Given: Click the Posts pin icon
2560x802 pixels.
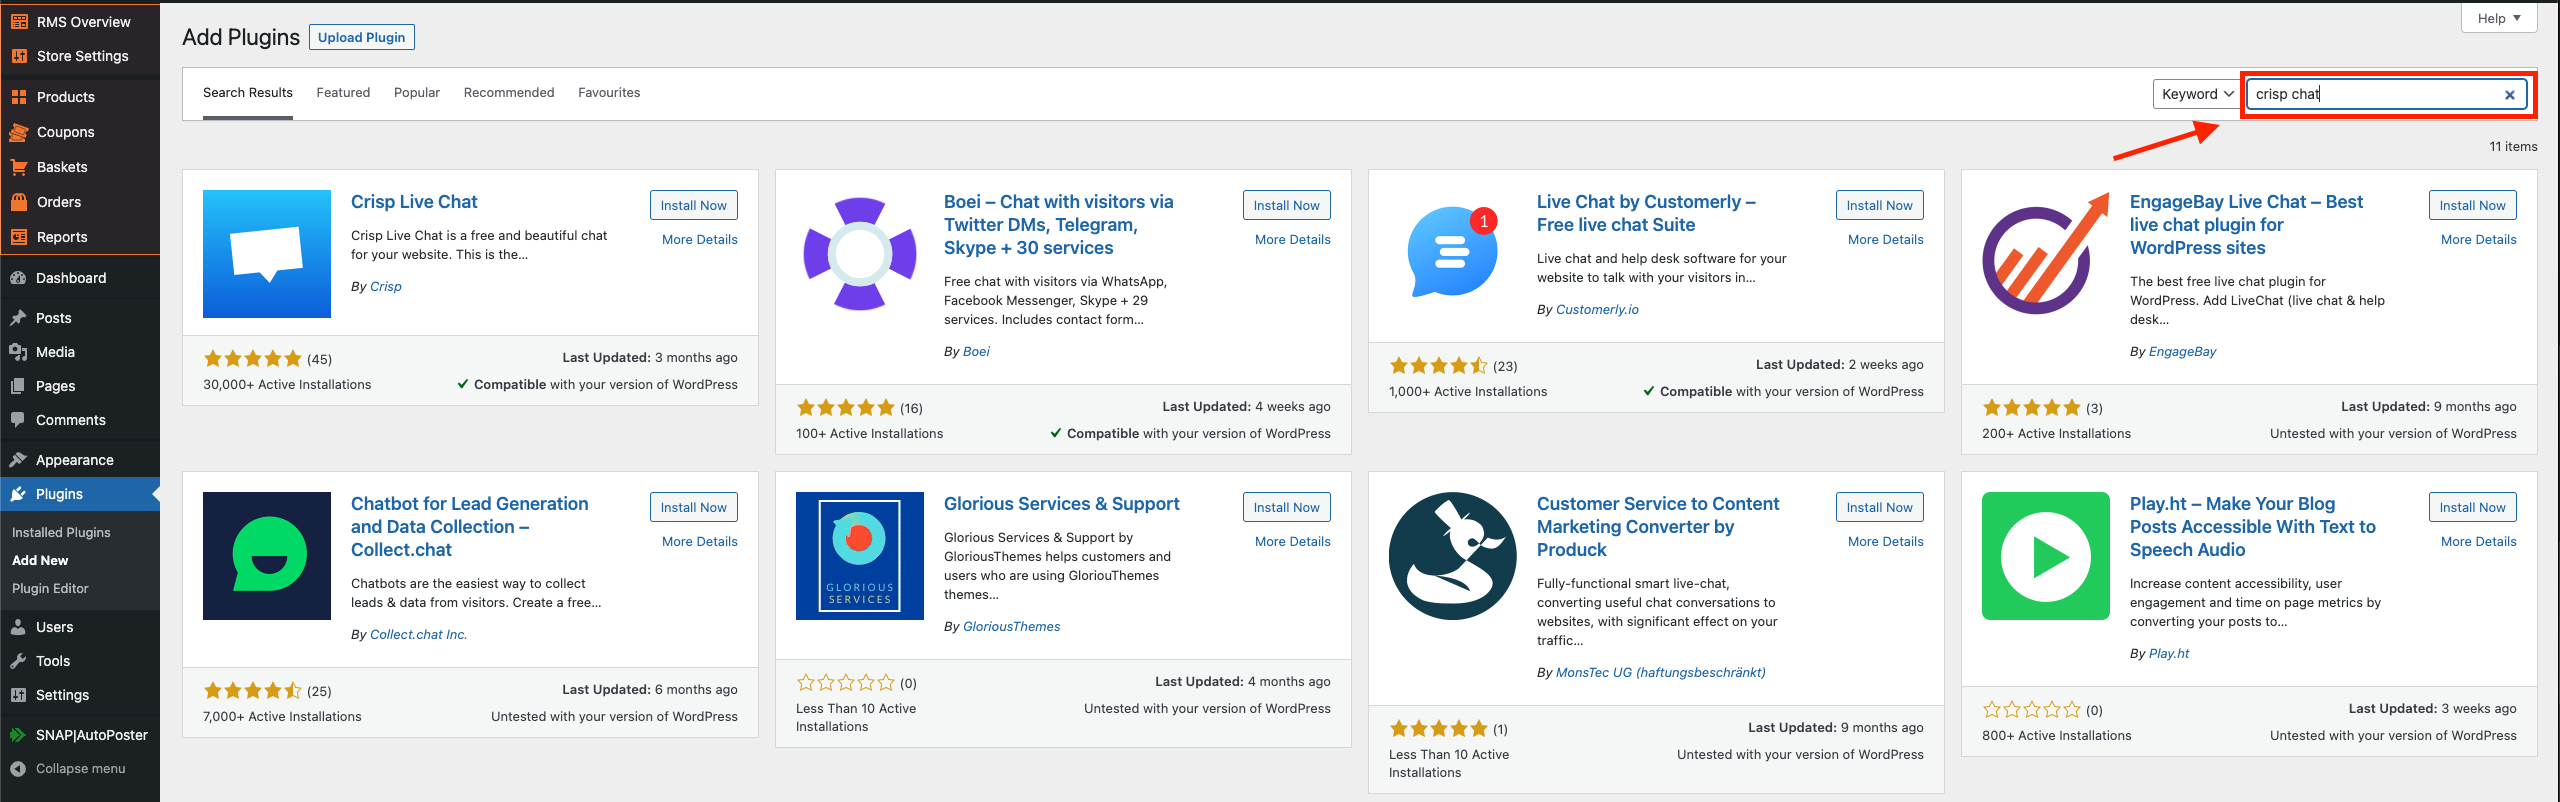Looking at the screenshot, I should pyautogui.click(x=18, y=318).
